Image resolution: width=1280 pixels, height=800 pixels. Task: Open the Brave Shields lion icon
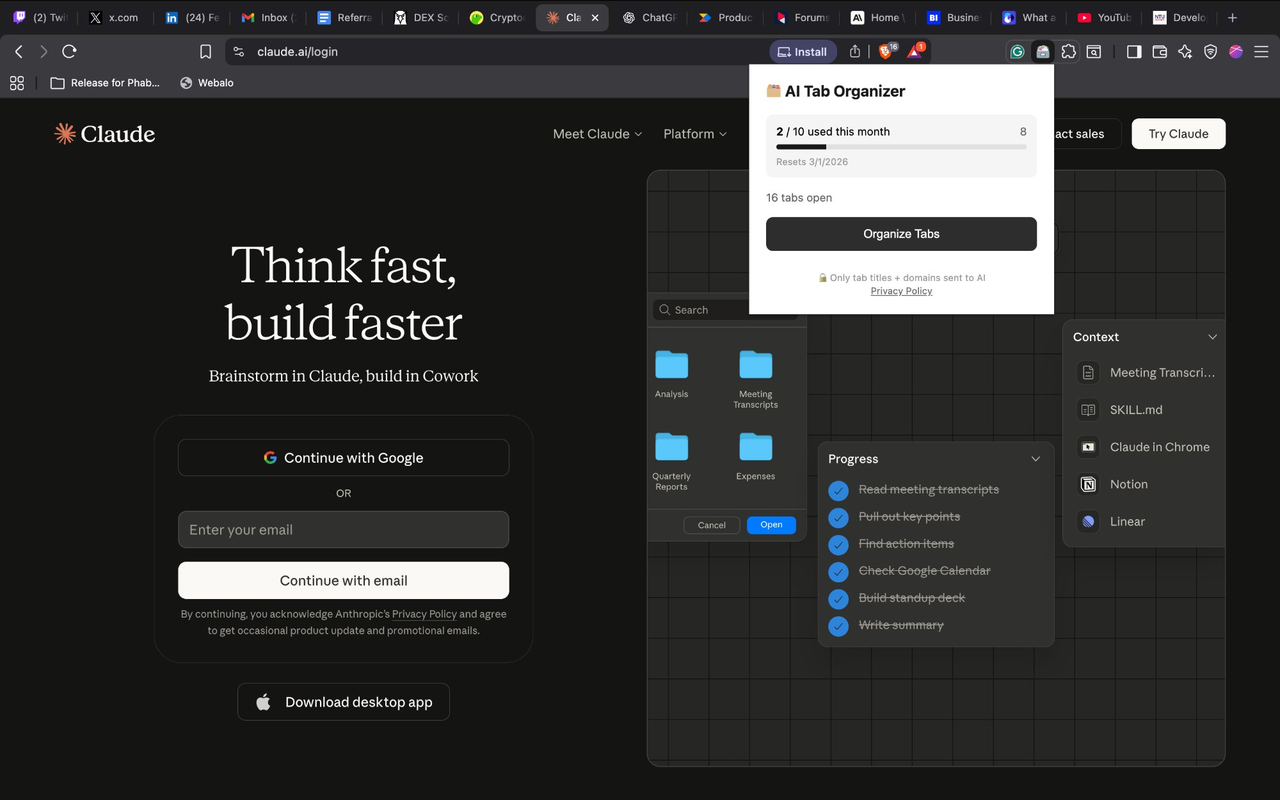pyautogui.click(x=887, y=51)
